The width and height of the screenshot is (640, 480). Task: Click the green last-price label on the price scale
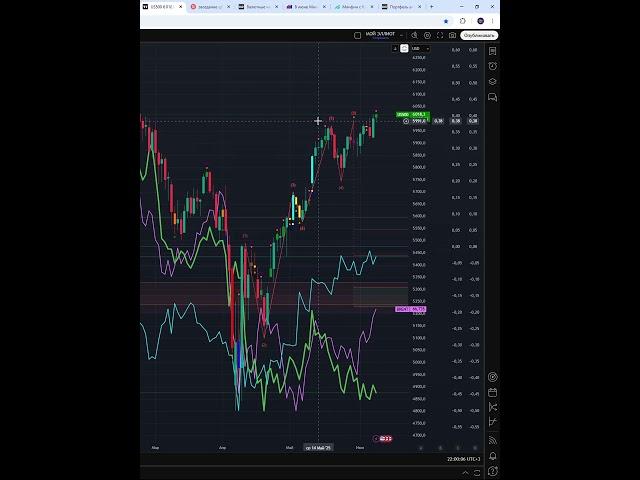point(413,115)
